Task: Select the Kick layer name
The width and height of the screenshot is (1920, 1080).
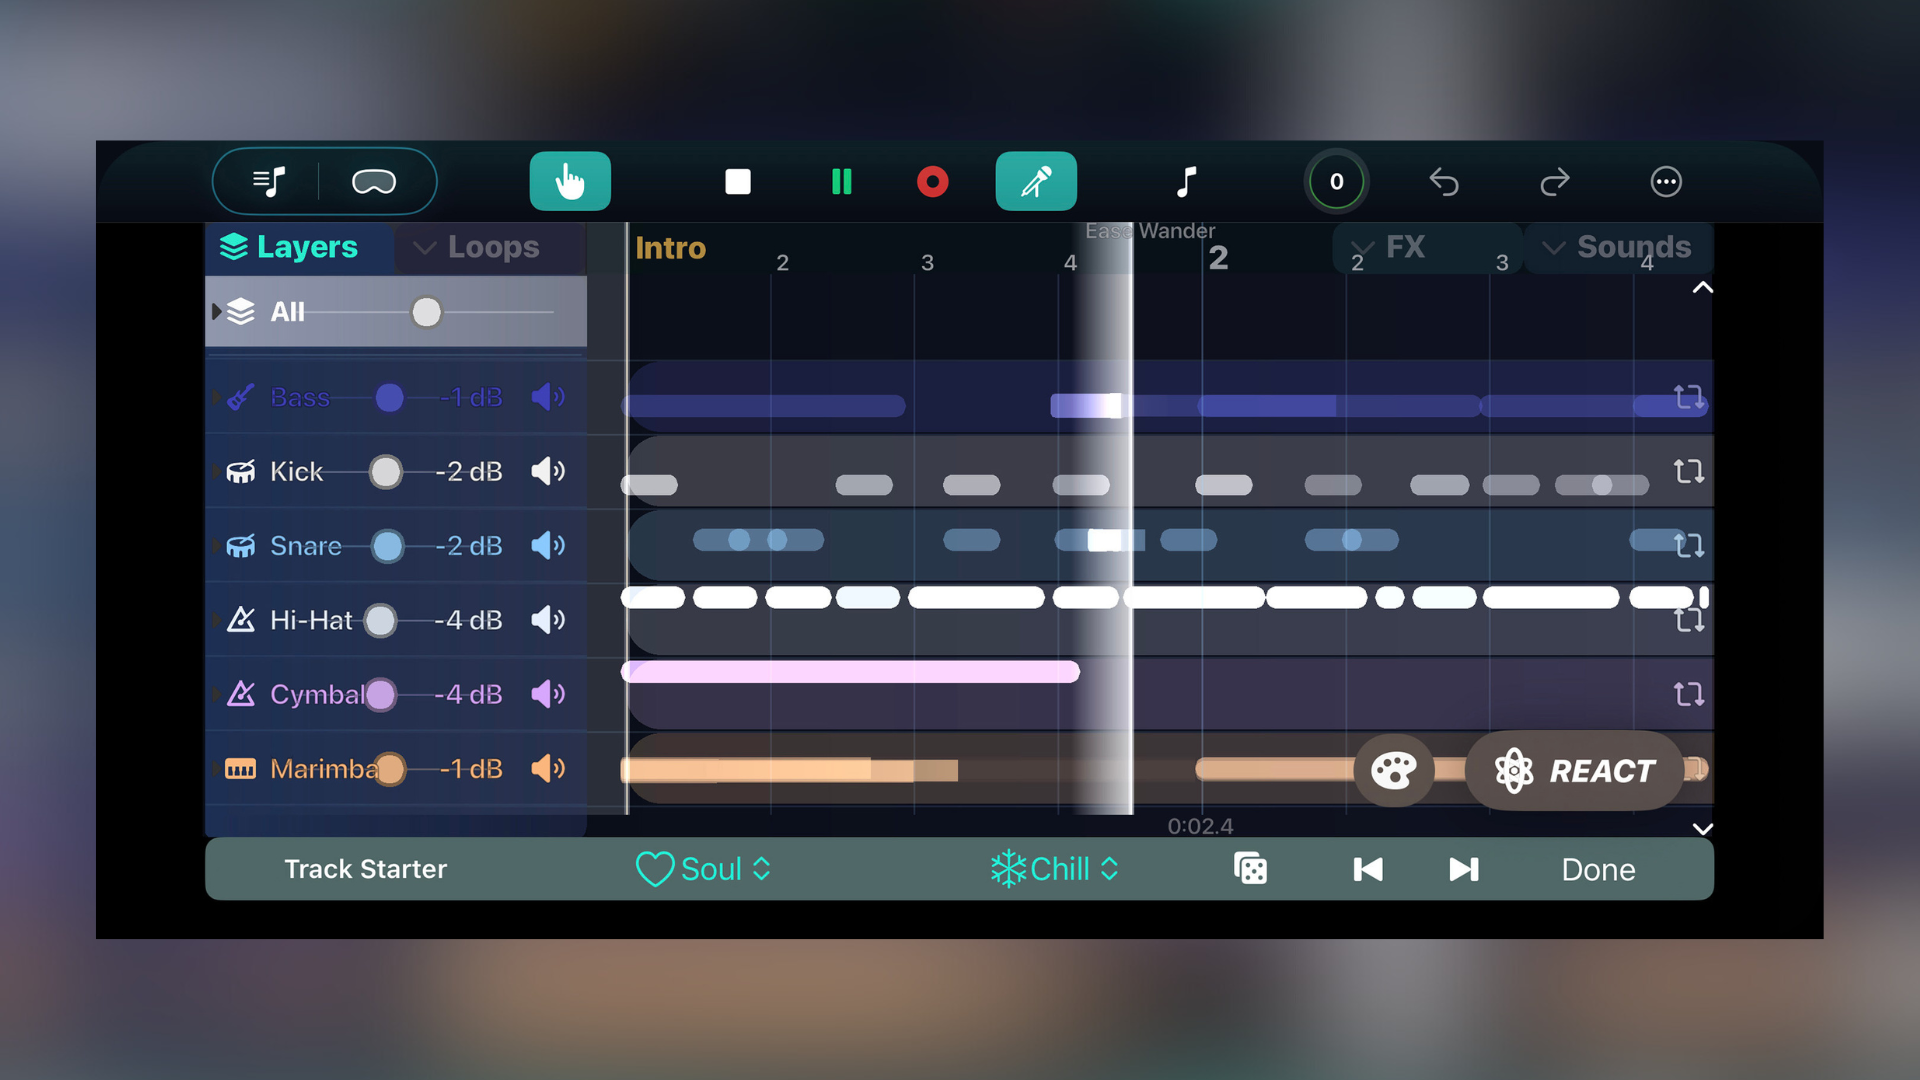Action: 296,472
